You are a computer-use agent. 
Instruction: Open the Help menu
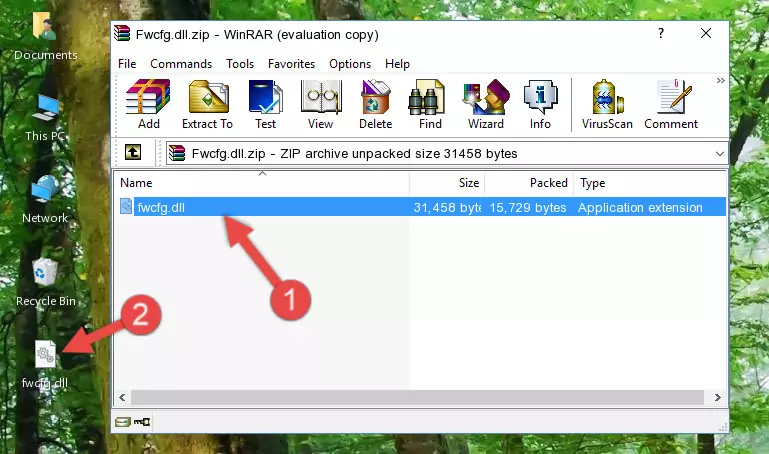coord(397,64)
